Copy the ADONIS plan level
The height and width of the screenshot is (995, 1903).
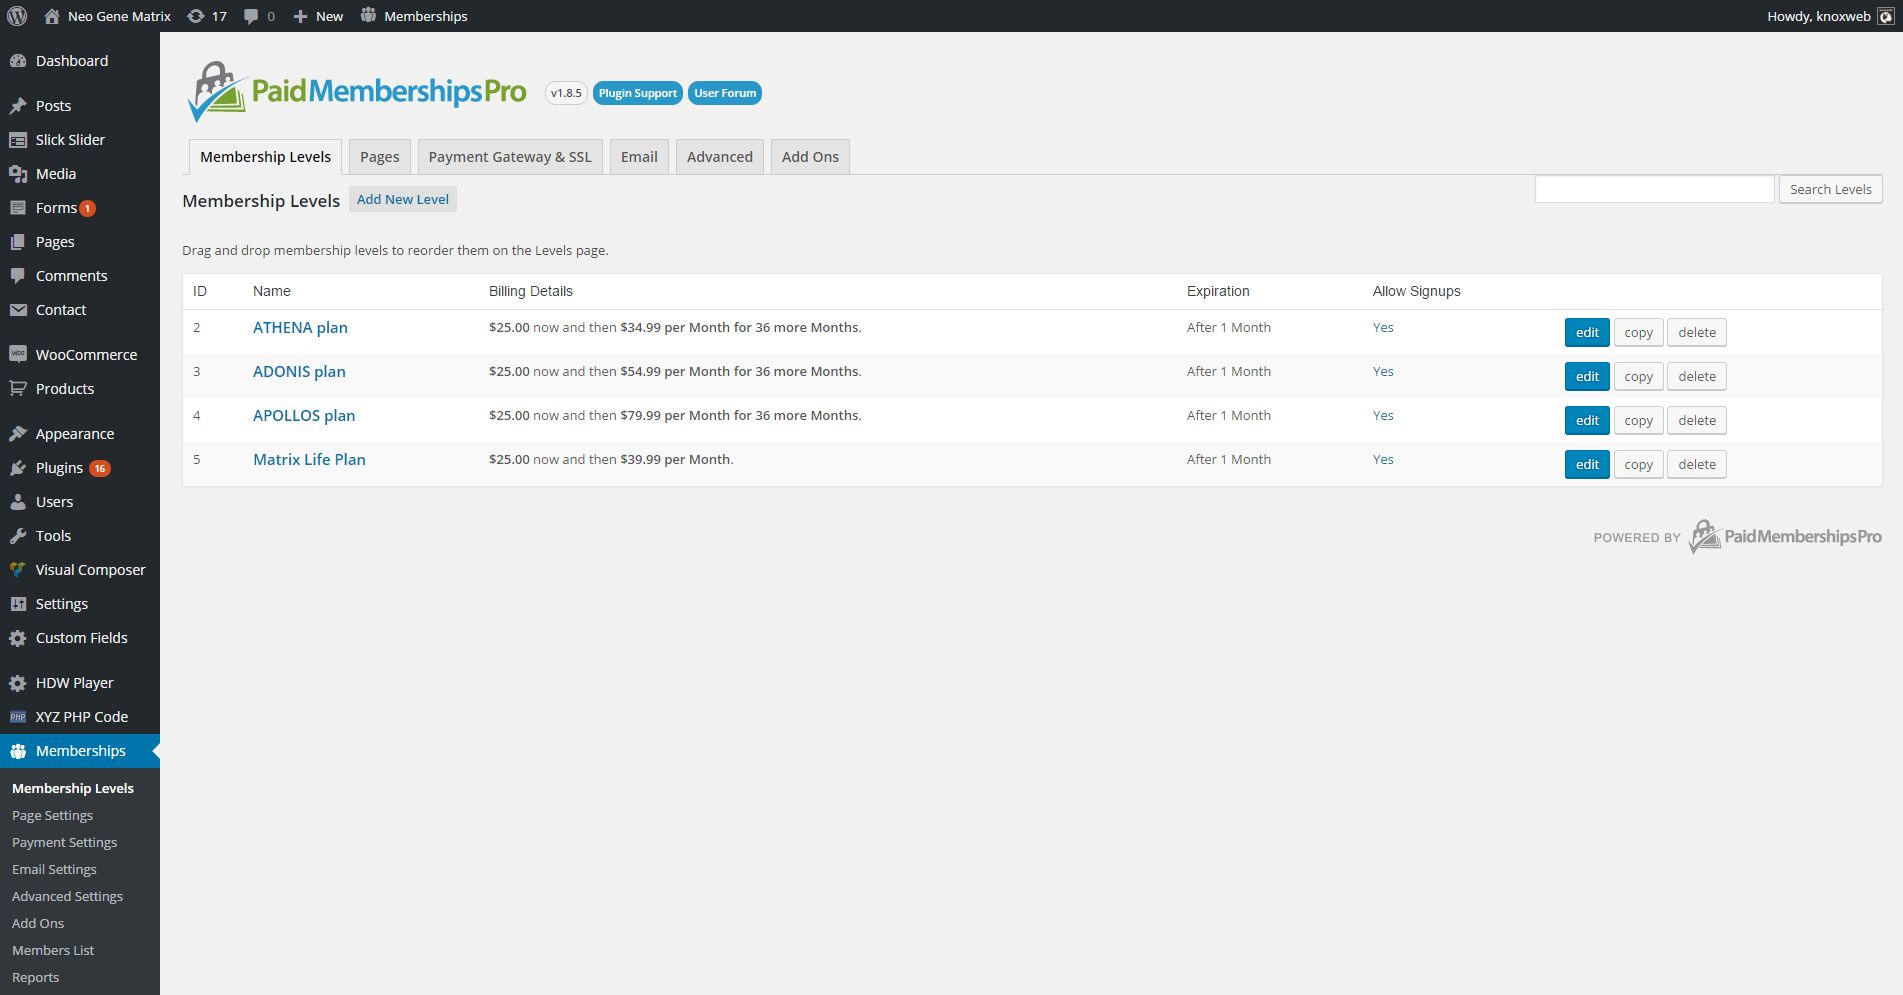[1638, 376]
